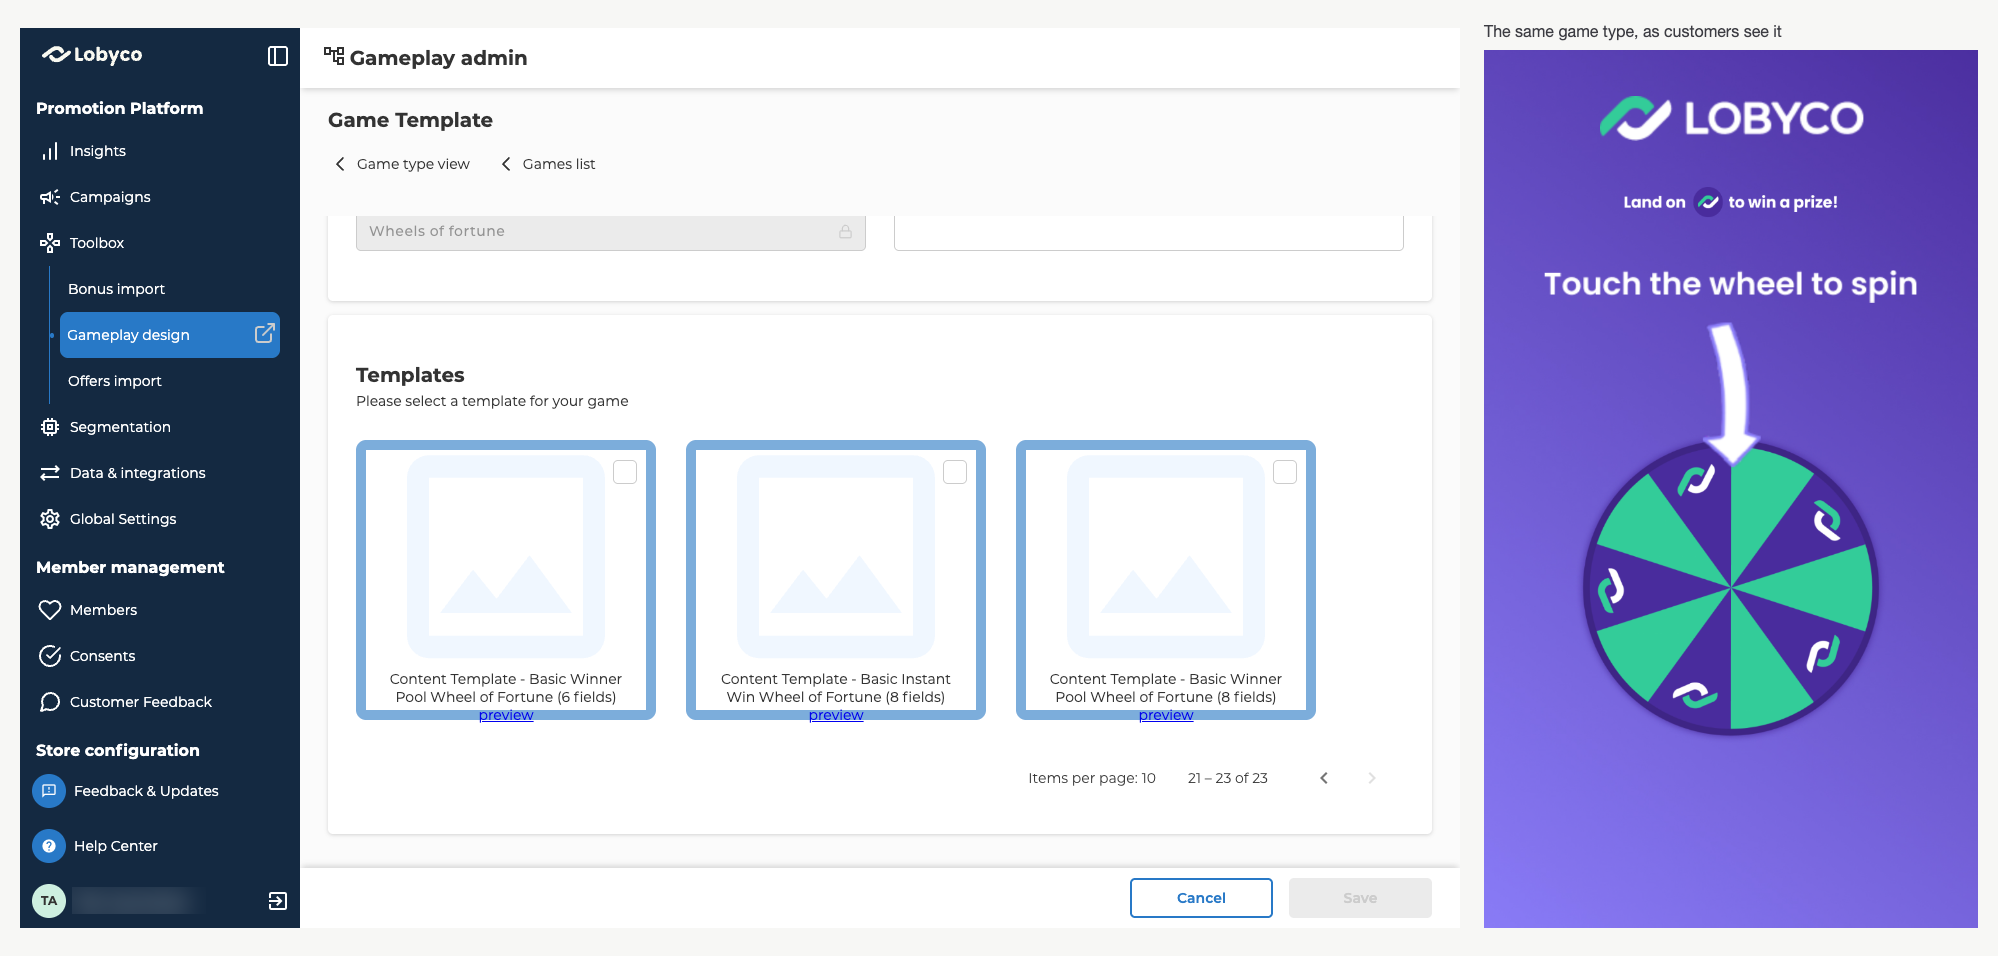This screenshot has width=1998, height=956.
Task: Click the Toolbox icon
Action: 50,243
